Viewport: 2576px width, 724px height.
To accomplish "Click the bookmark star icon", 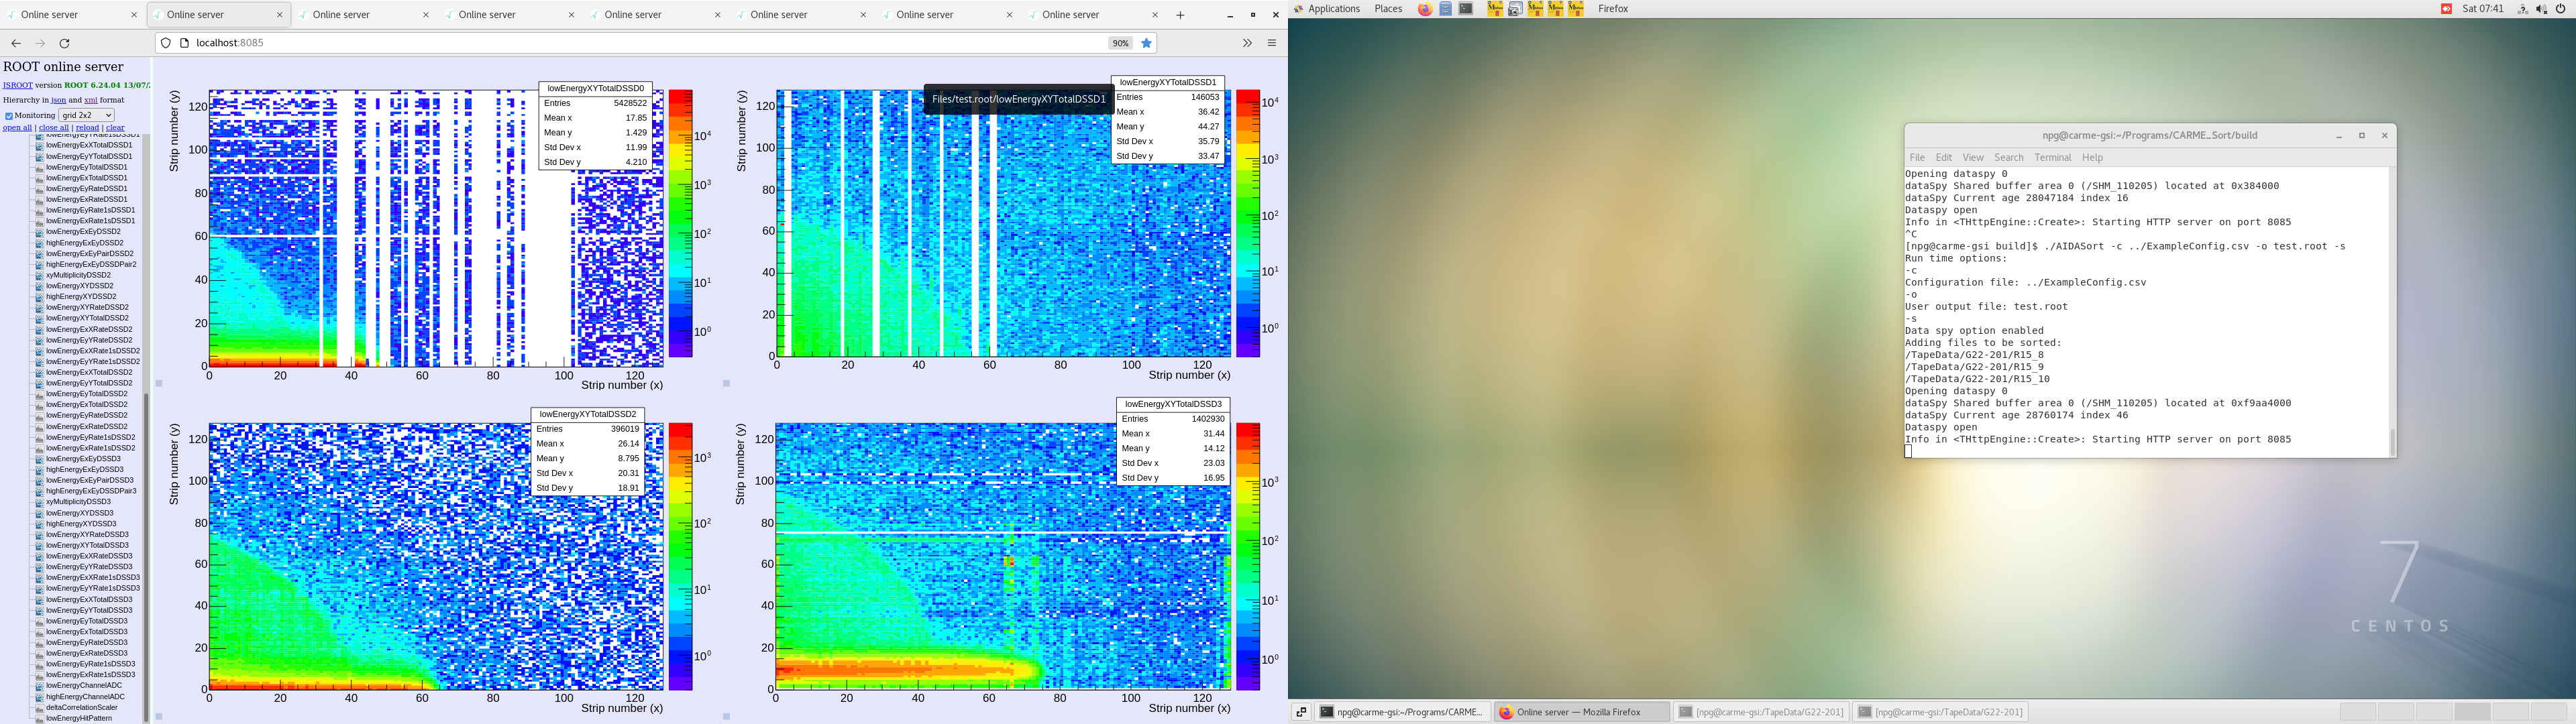I will (1147, 43).
